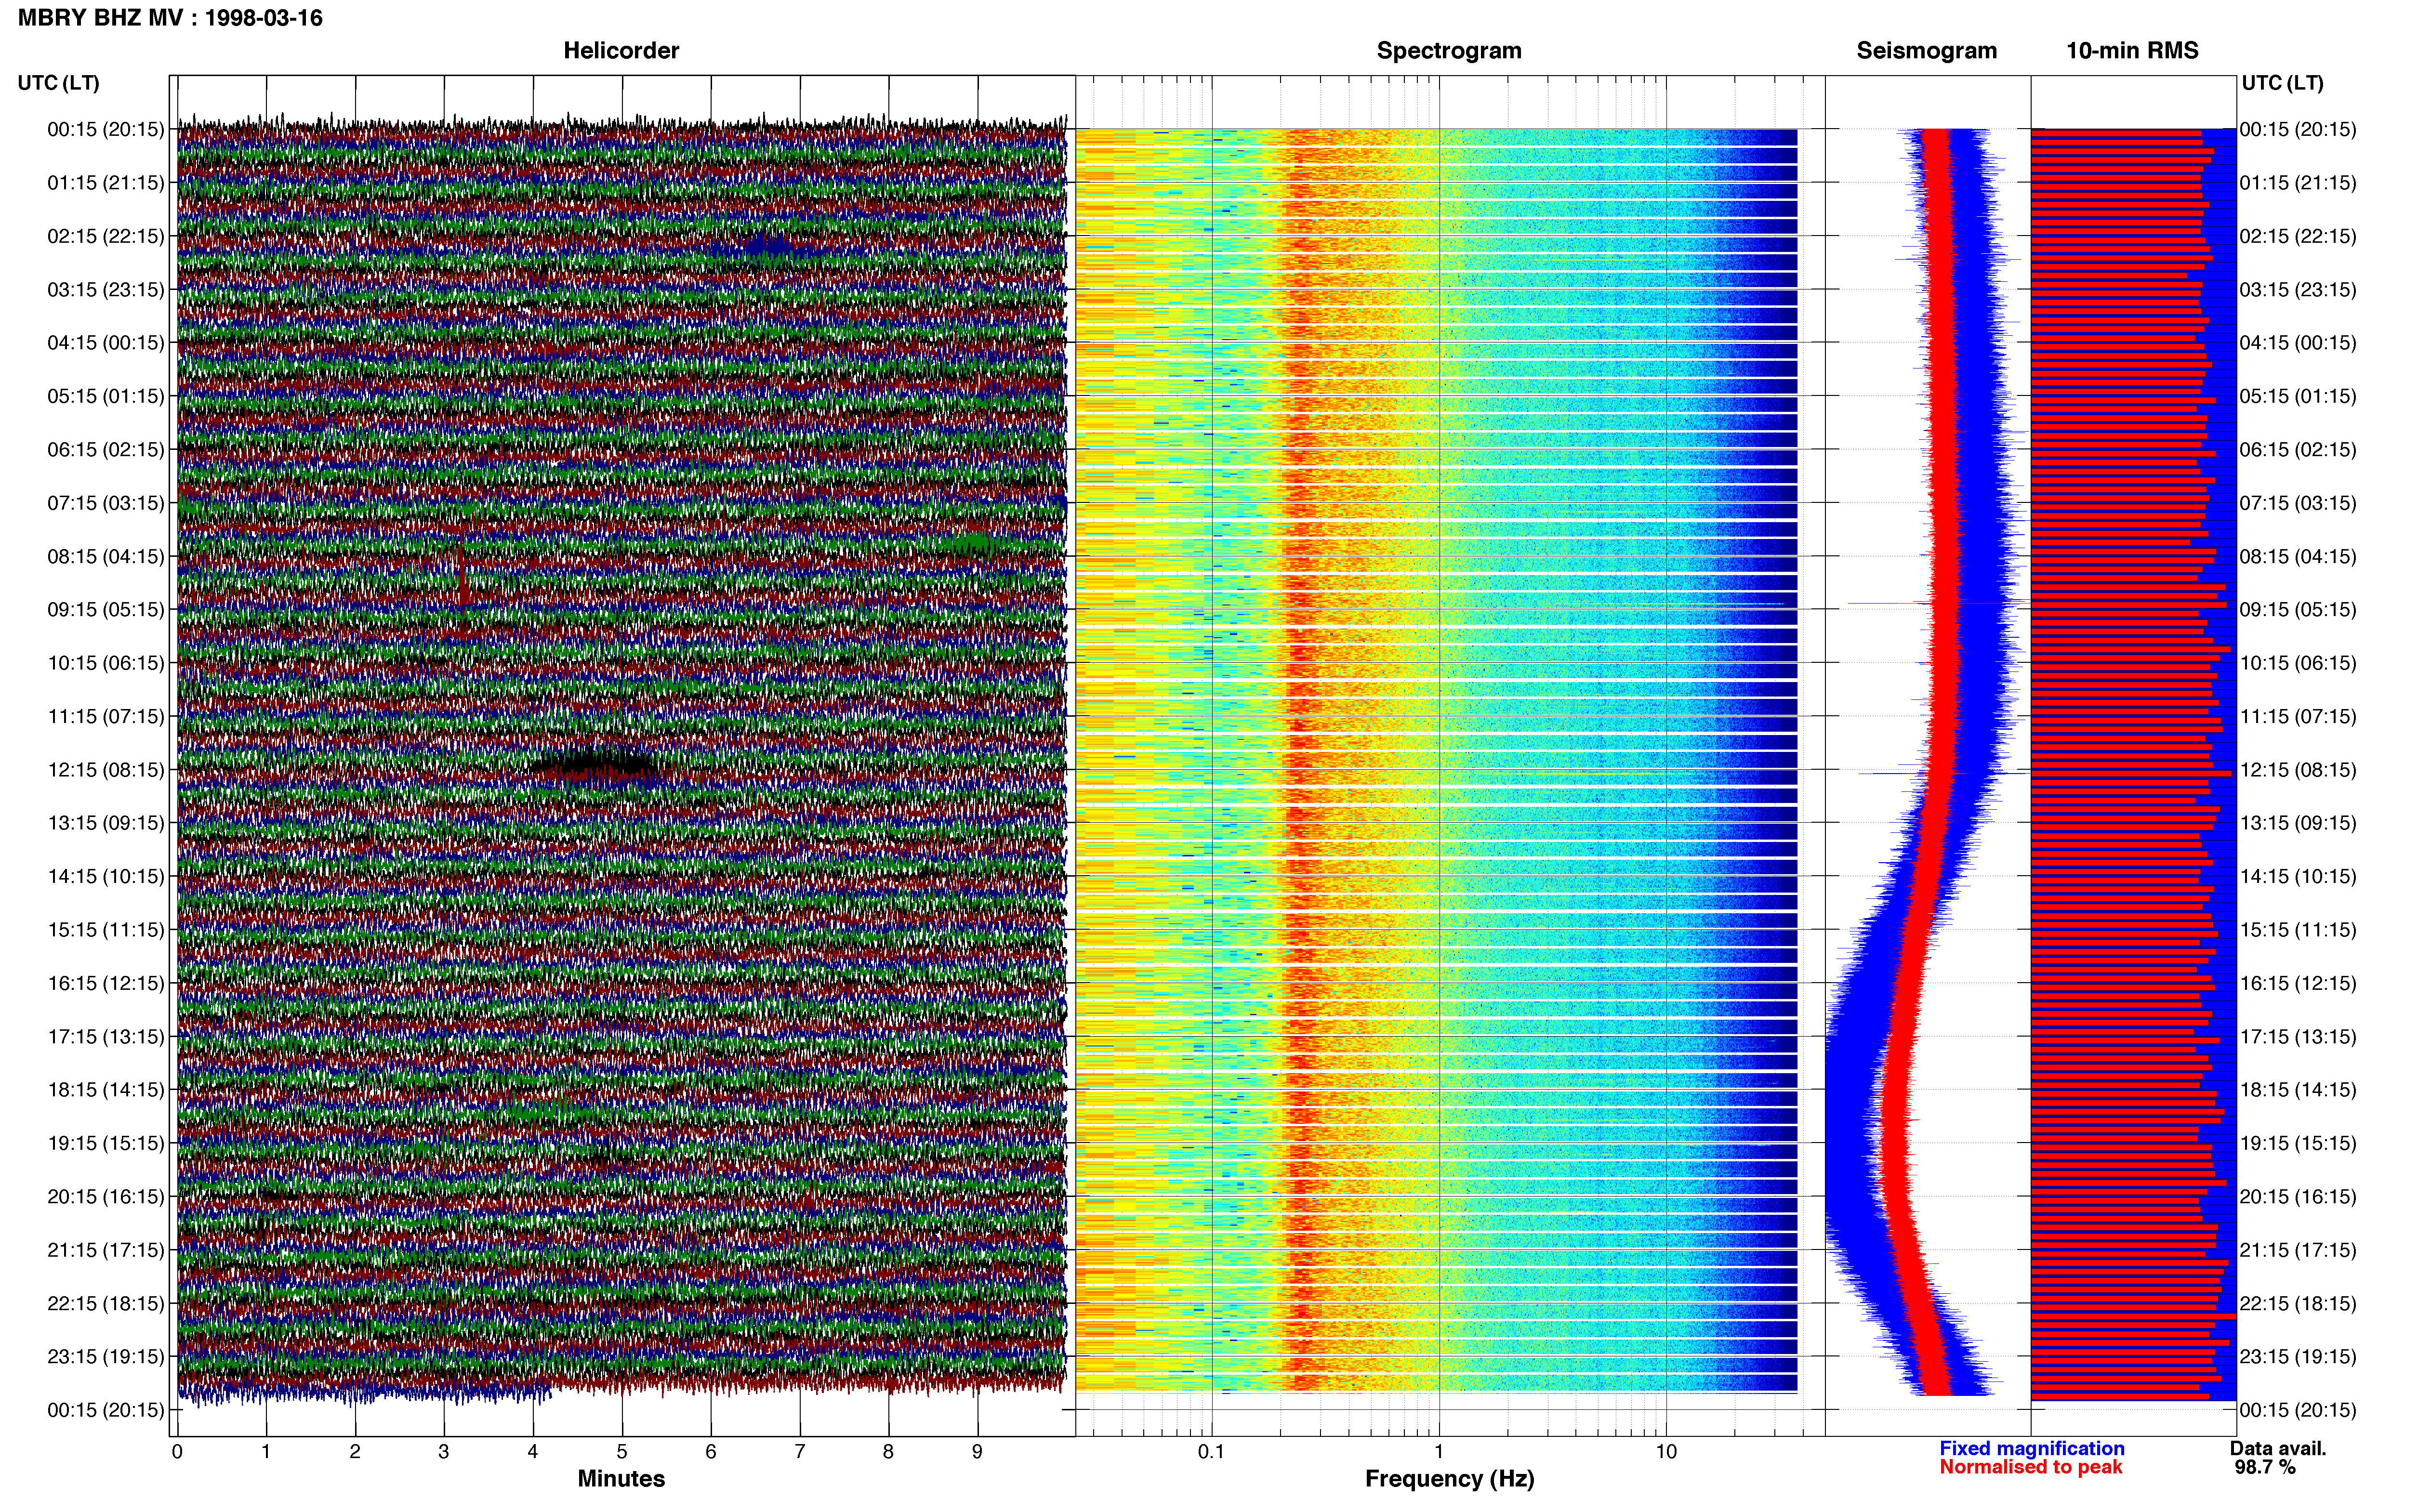Click the '0.1' frequency tick label
This screenshot has width=2418, height=1512.
[x=1211, y=1452]
